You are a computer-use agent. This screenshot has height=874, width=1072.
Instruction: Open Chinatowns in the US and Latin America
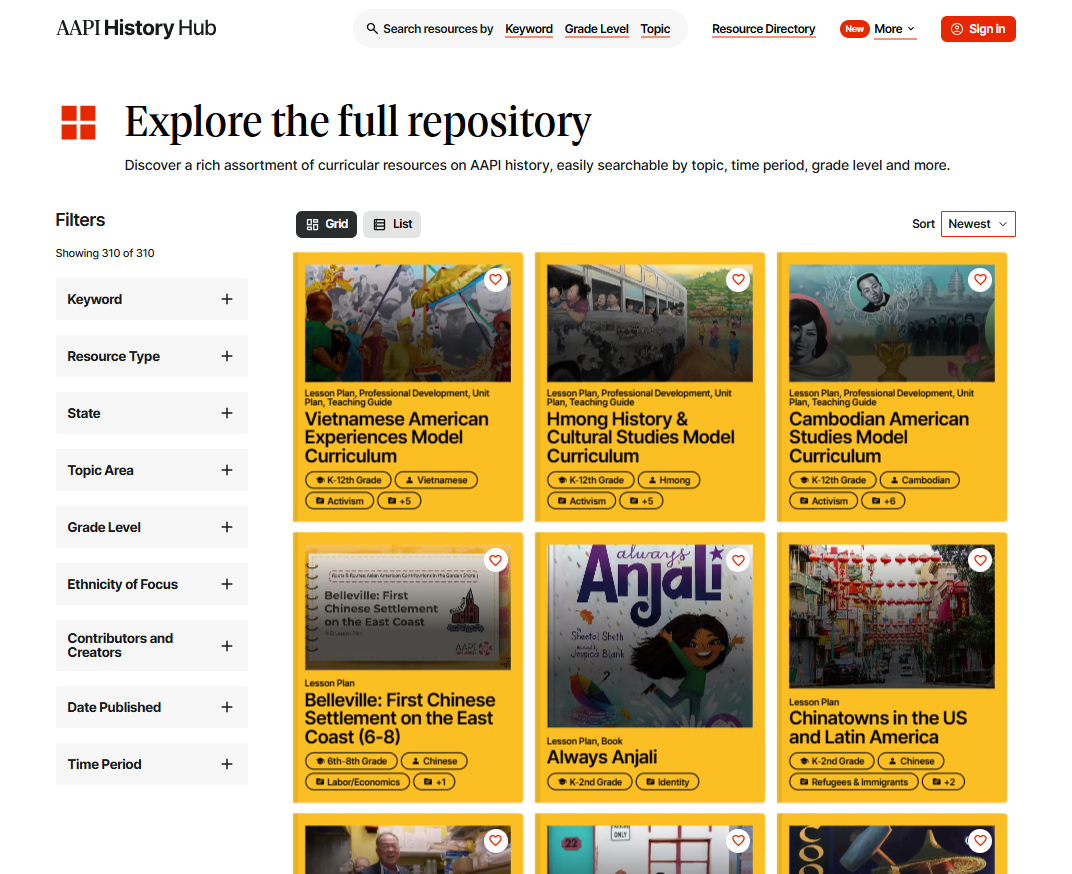coord(878,728)
